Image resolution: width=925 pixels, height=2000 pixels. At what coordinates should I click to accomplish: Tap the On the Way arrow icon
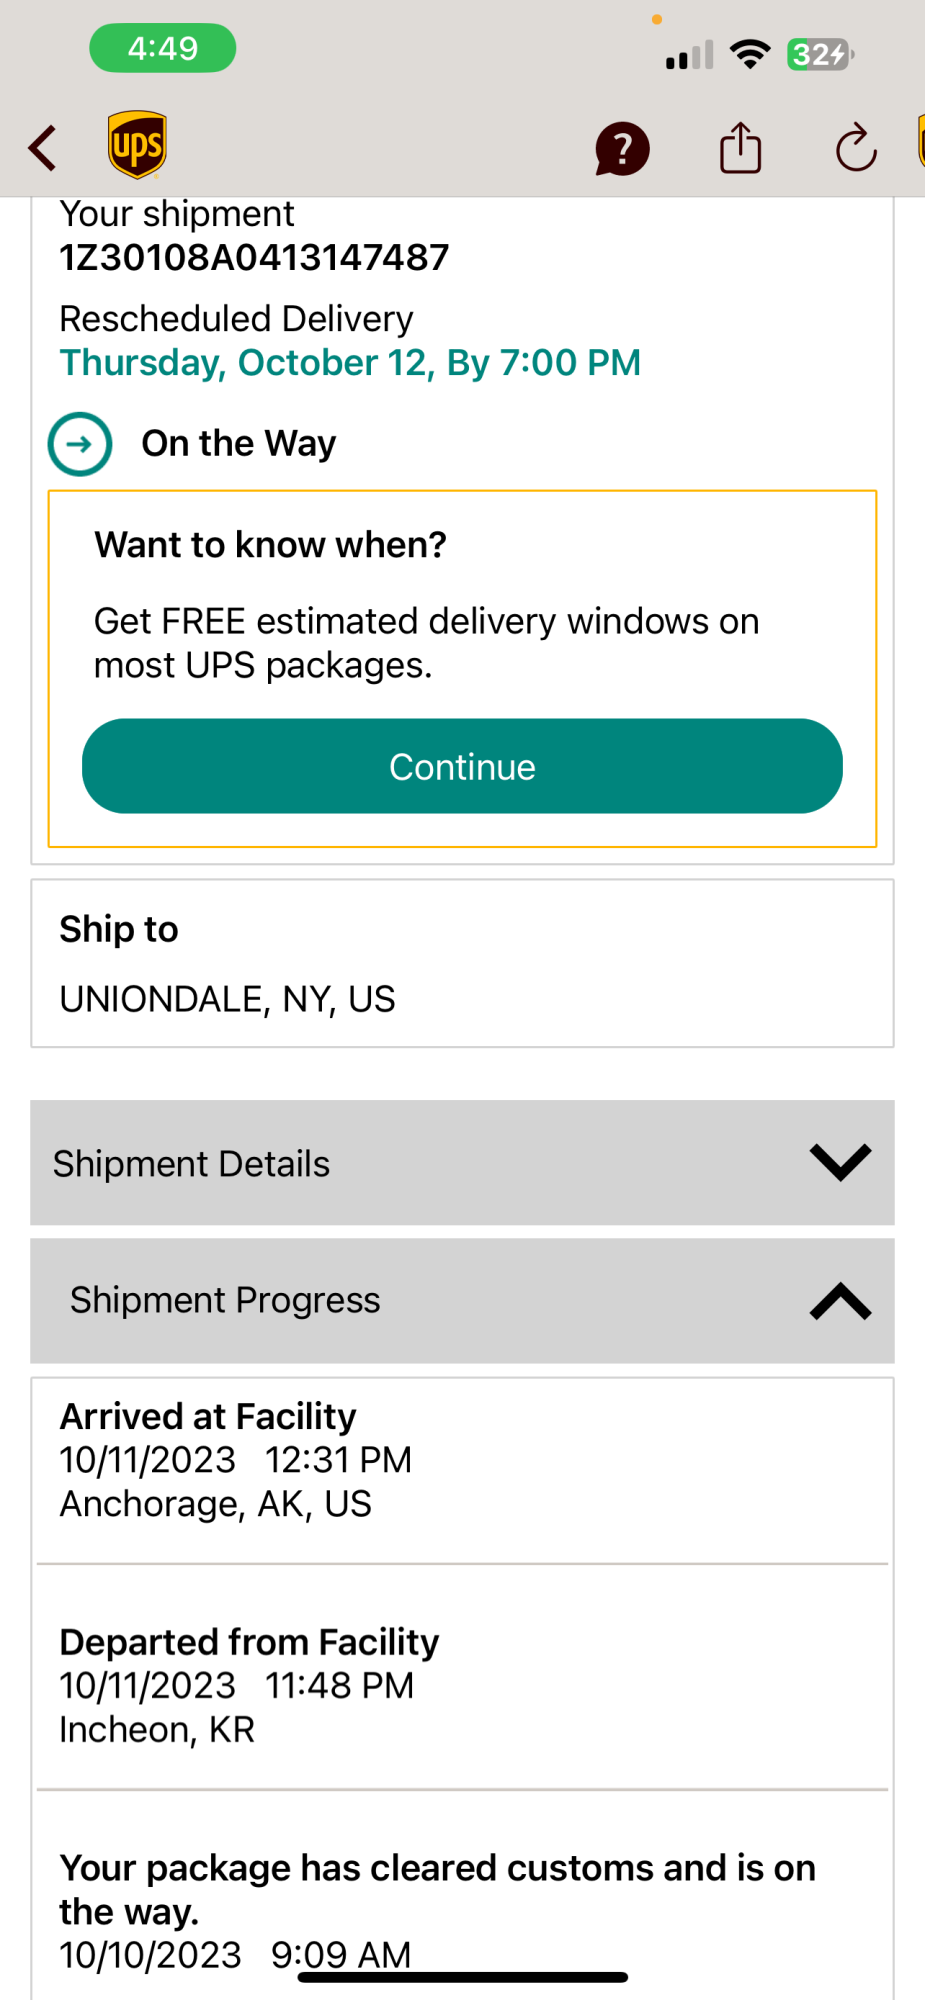point(80,444)
